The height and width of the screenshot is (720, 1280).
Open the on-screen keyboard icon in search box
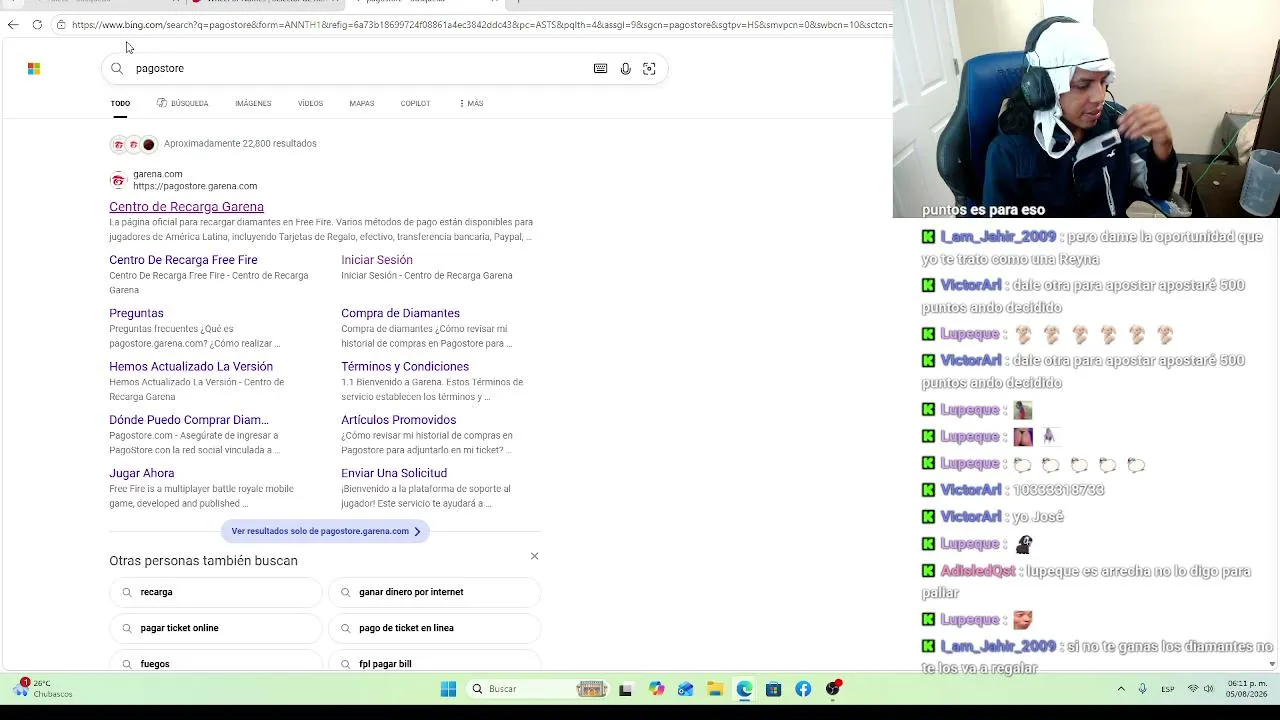click(x=600, y=68)
